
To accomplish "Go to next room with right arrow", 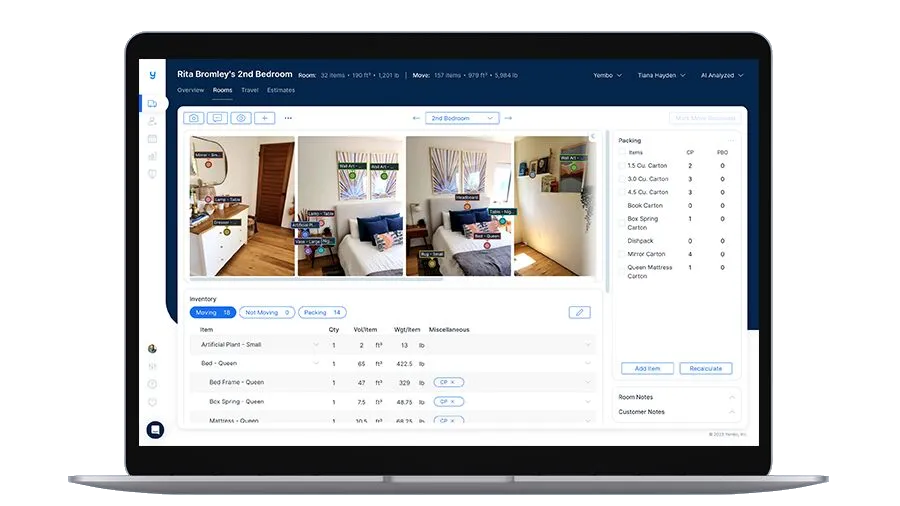I will click(508, 118).
